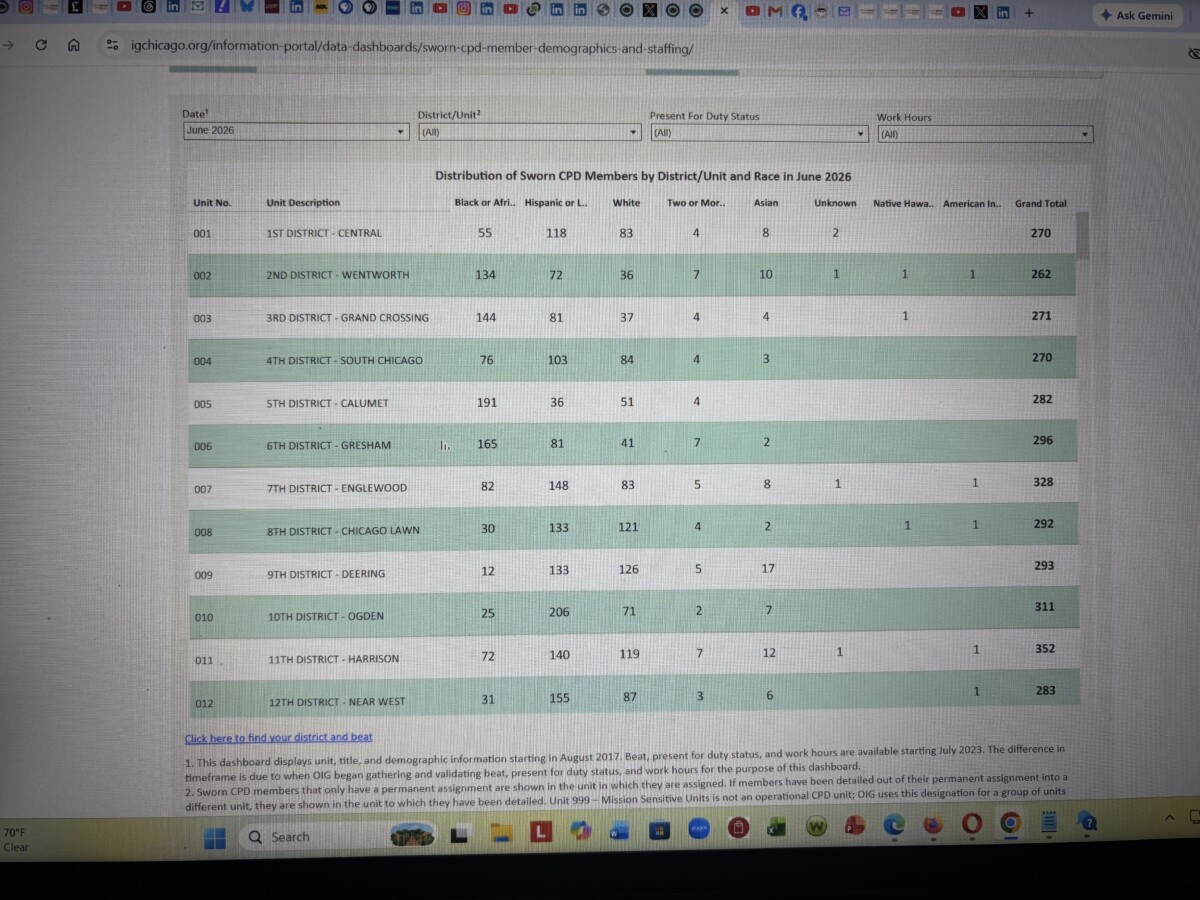Show hidden system tray icons chevron
Viewport: 1200px width, 900px height.
(x=1168, y=818)
